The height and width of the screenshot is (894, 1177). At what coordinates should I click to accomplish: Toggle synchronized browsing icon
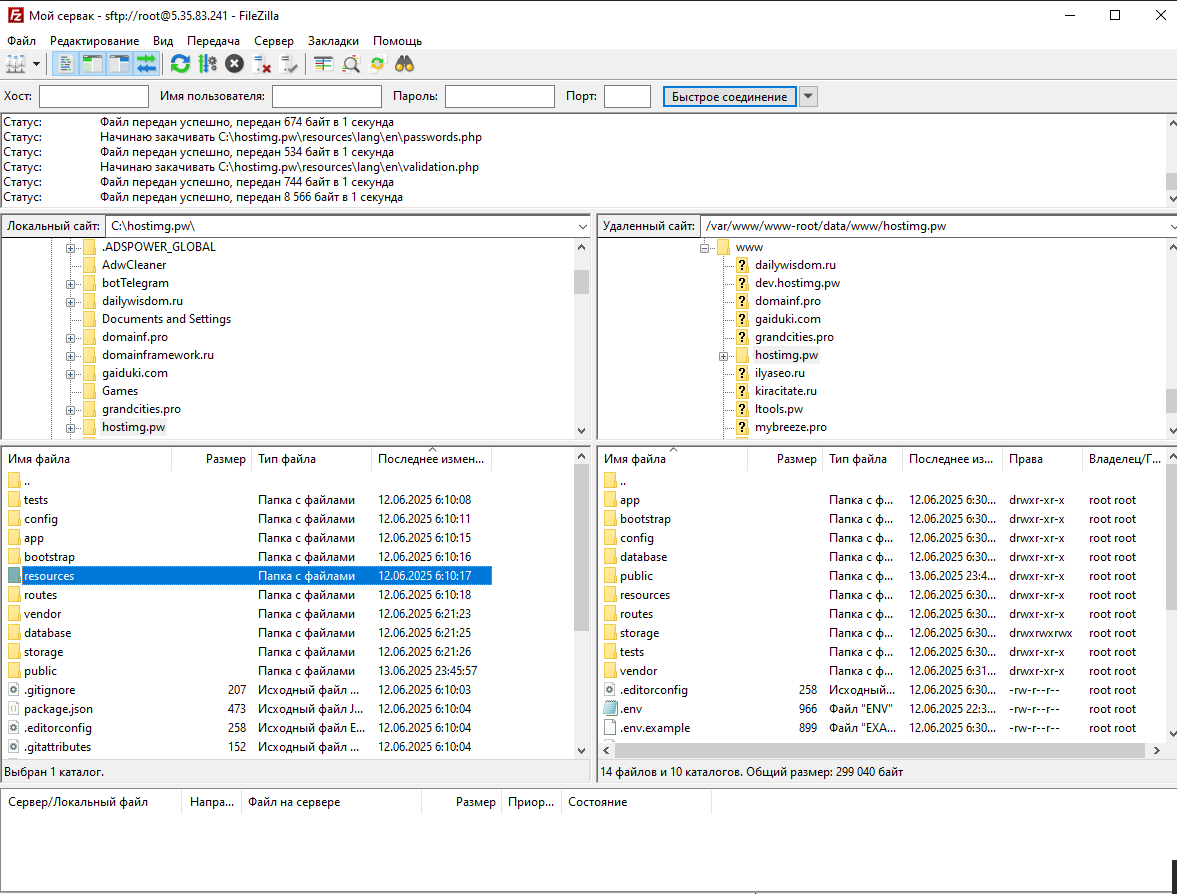(x=378, y=64)
